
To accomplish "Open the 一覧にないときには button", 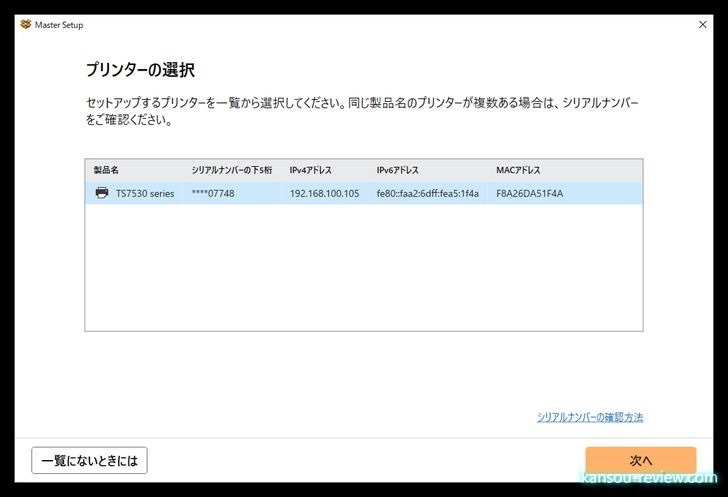I will click(90, 460).
